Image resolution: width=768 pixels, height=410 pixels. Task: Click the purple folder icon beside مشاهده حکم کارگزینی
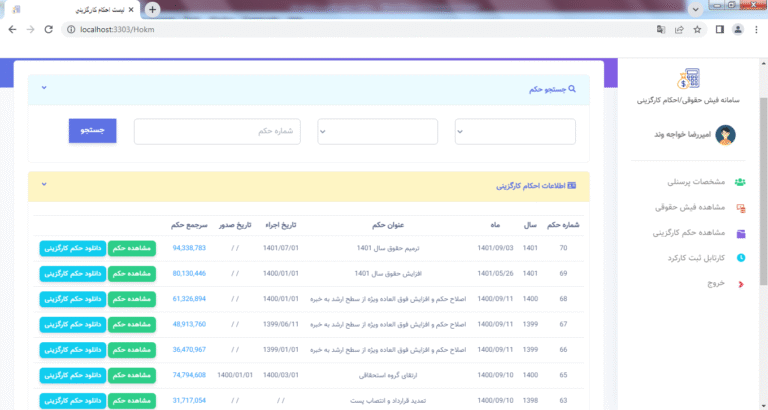click(x=740, y=233)
